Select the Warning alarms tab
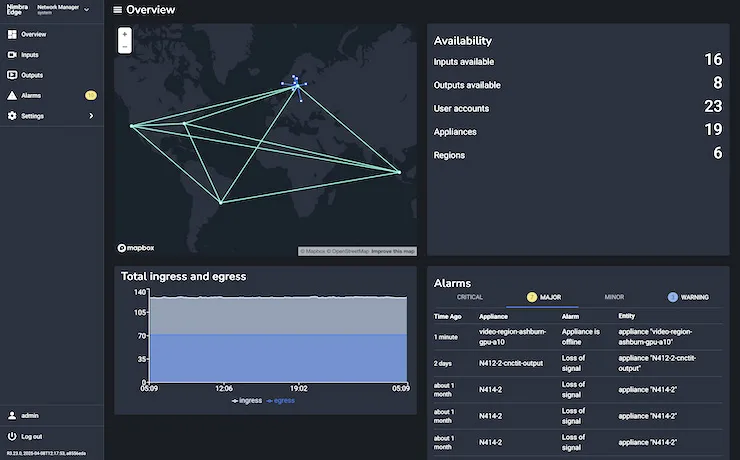The width and height of the screenshot is (740, 460). point(688,297)
